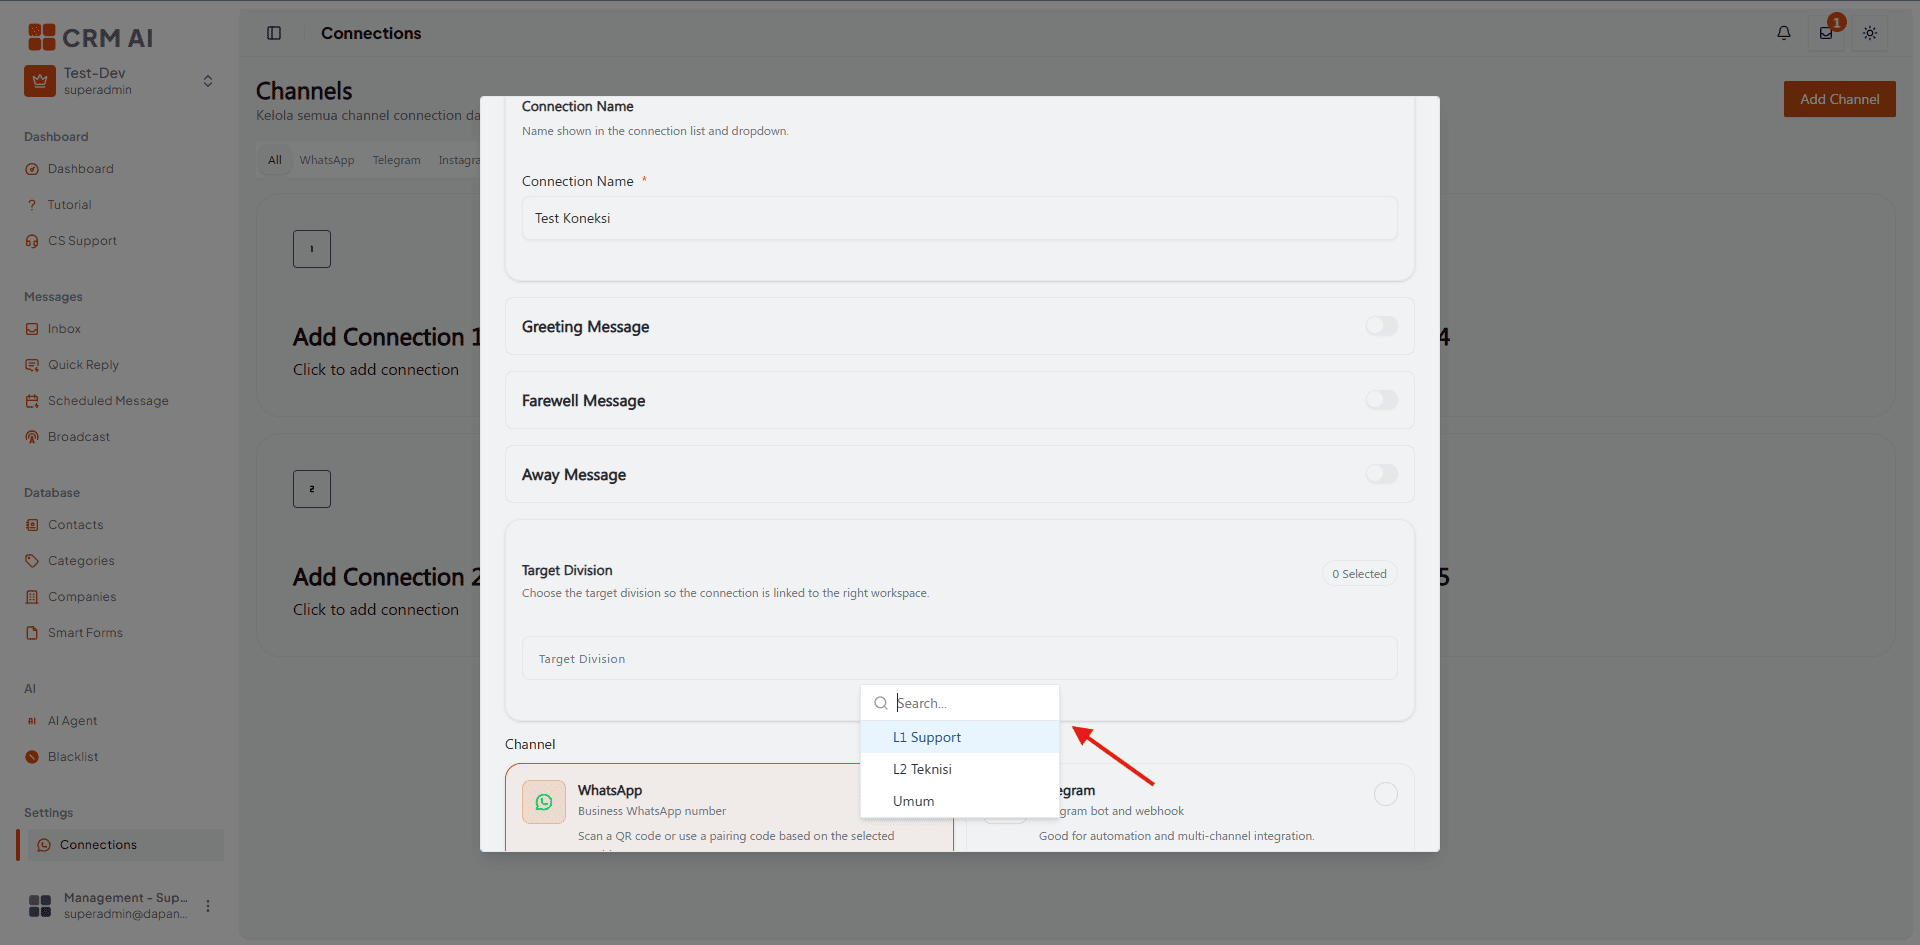Open Contacts in the sidebar

75,525
